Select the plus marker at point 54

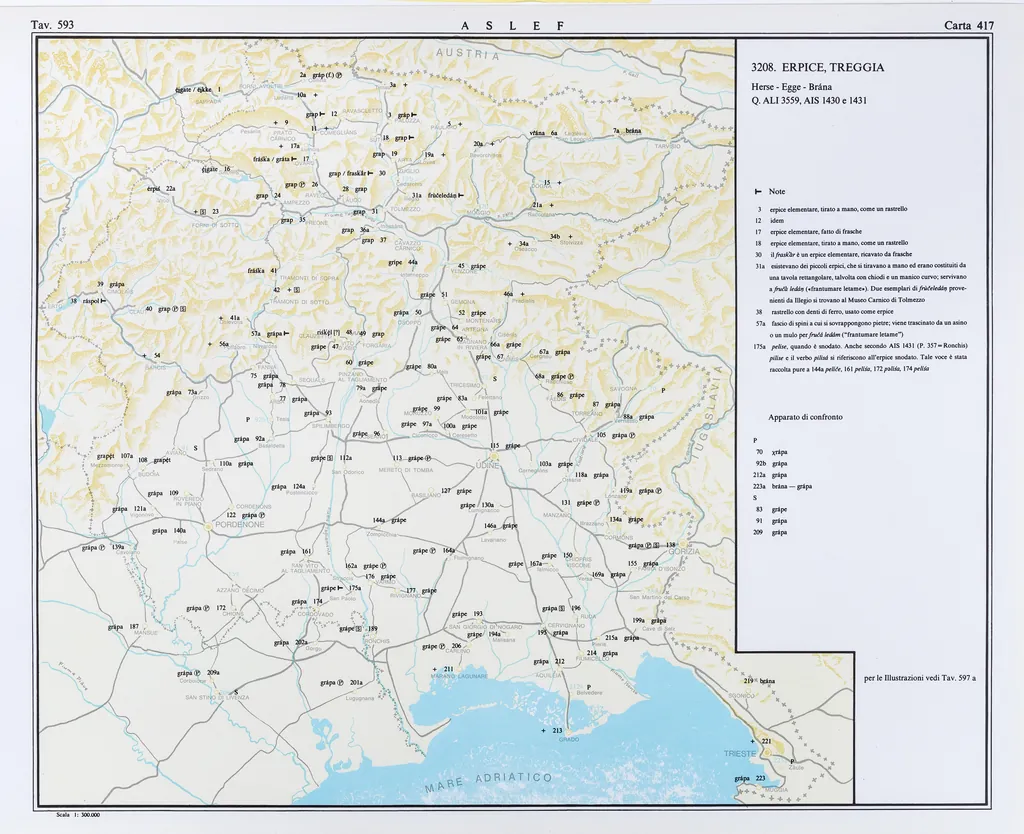[x=143, y=355]
